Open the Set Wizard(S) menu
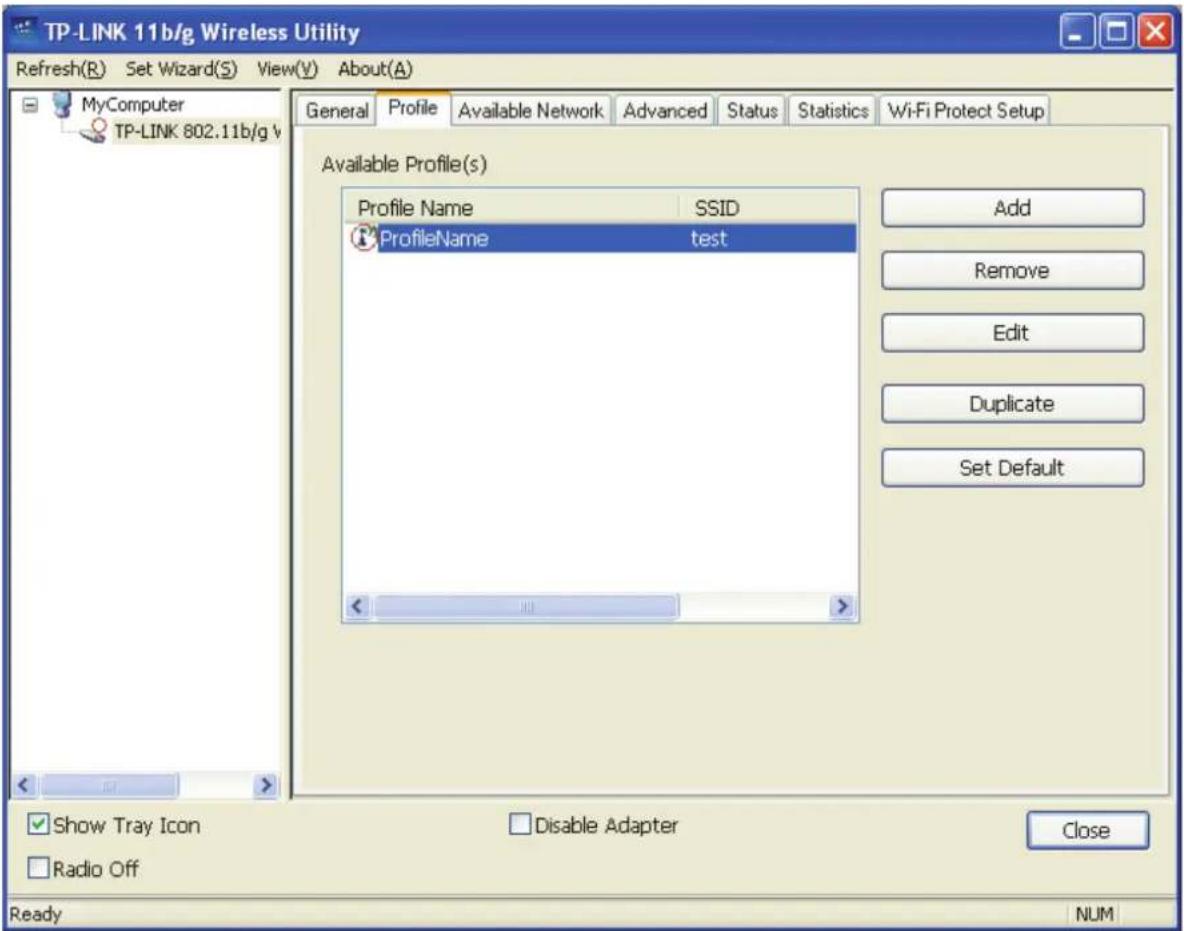1184x931 pixels. click(181, 69)
